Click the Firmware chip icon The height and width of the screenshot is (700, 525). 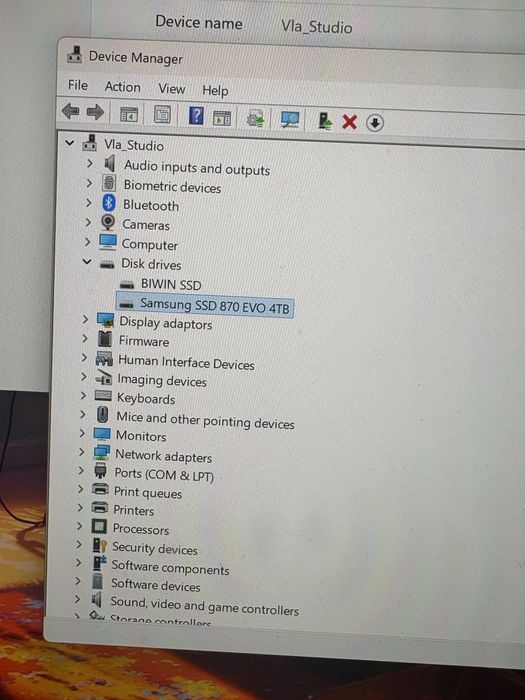point(104,339)
